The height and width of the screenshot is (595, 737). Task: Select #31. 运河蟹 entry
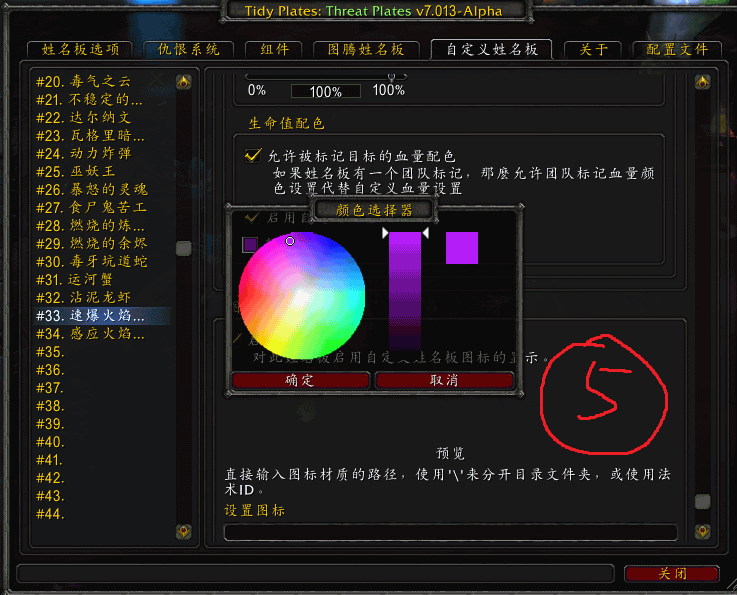click(101, 280)
